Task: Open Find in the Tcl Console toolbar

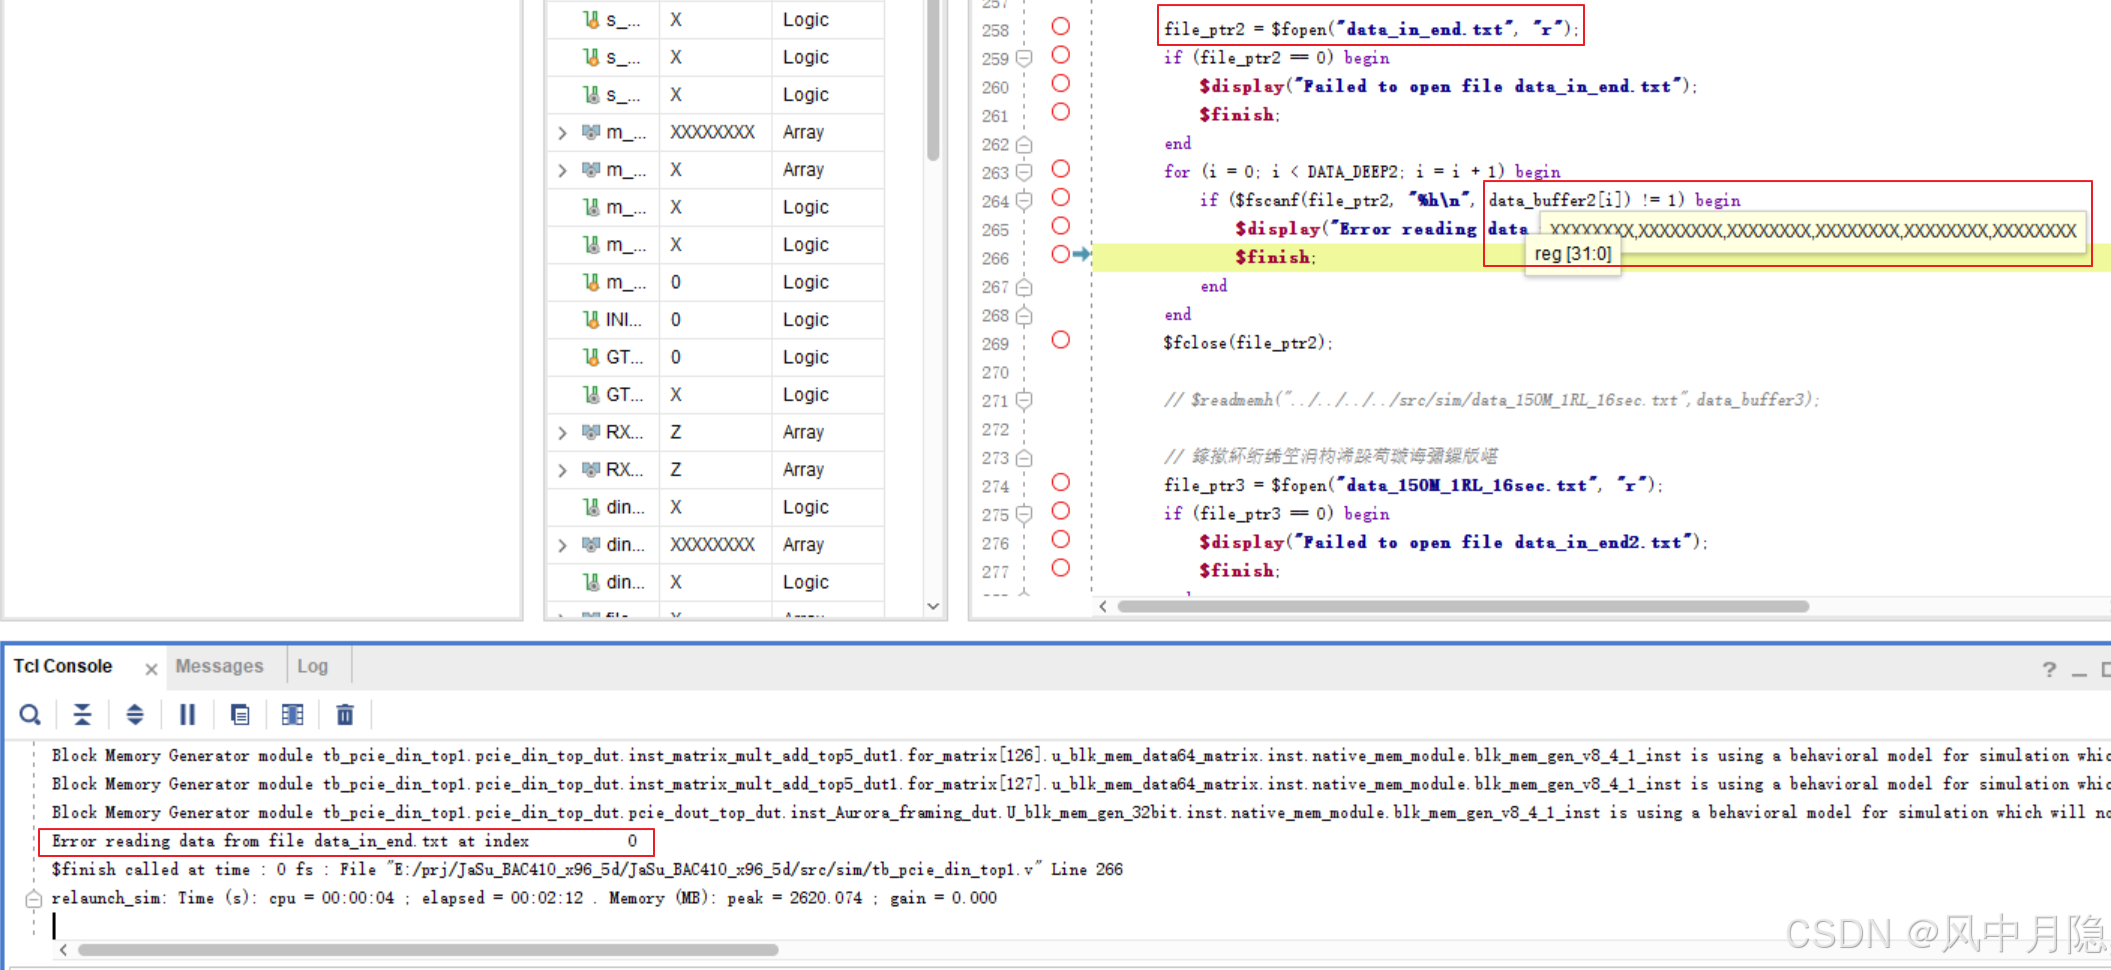Action: pos(30,714)
